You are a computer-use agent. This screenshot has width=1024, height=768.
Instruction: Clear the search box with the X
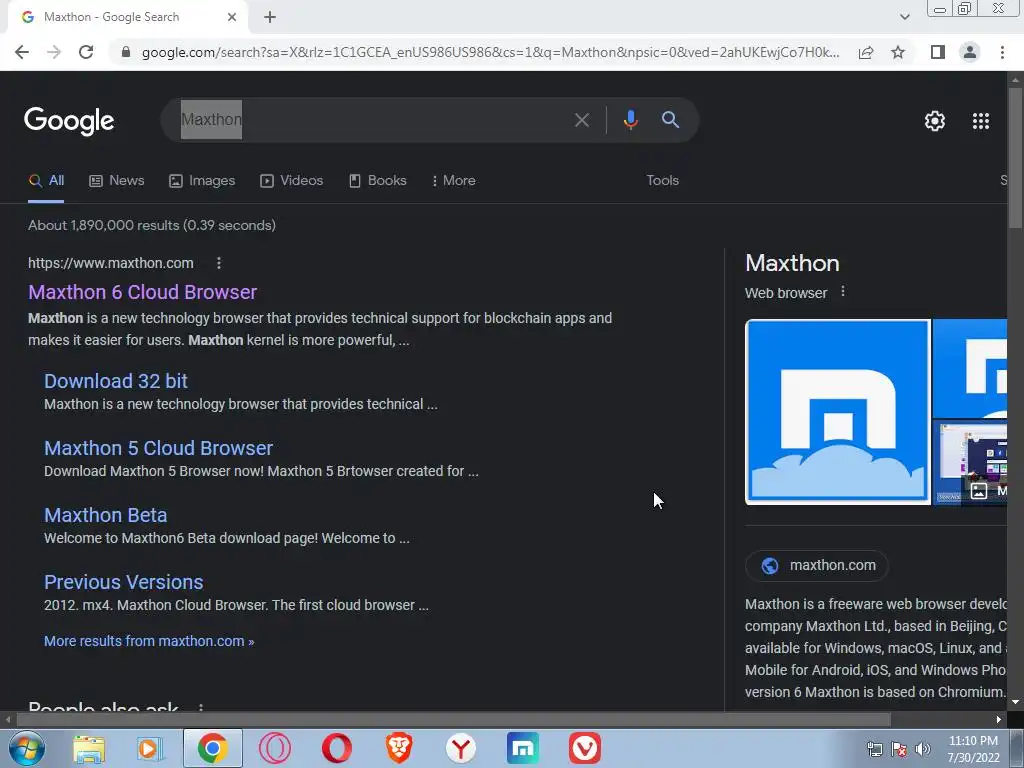582,120
